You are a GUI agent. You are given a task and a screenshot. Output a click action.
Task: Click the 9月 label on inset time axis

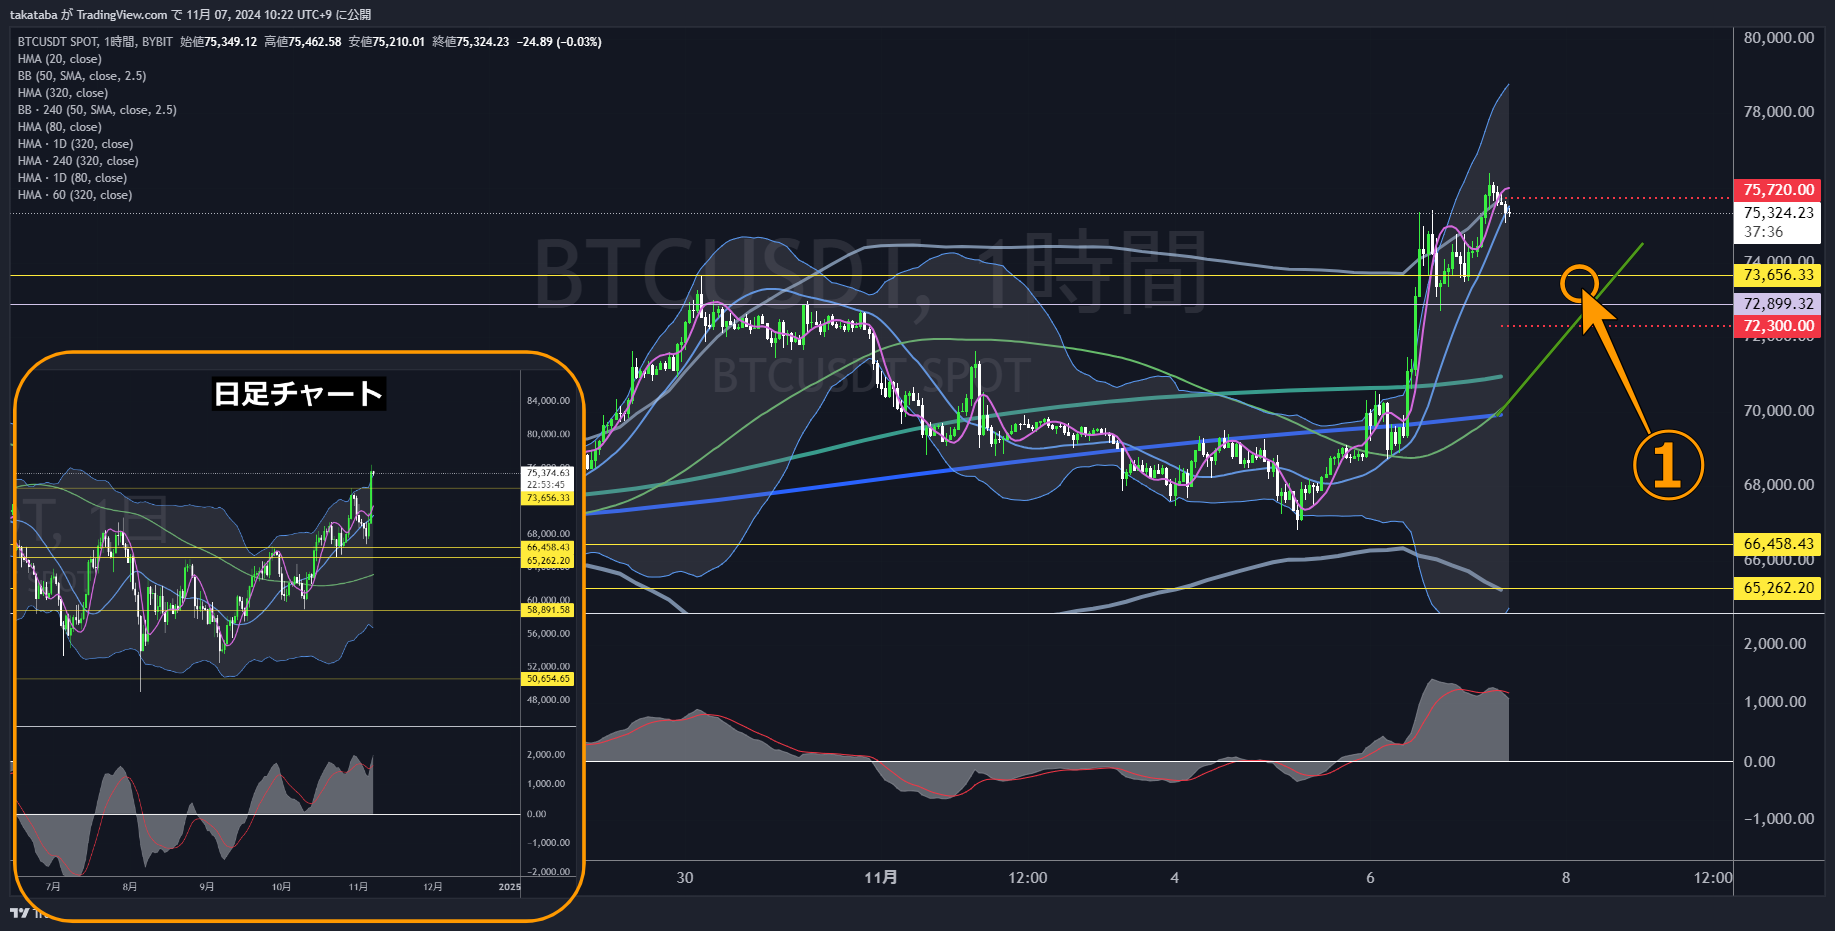pyautogui.click(x=206, y=887)
